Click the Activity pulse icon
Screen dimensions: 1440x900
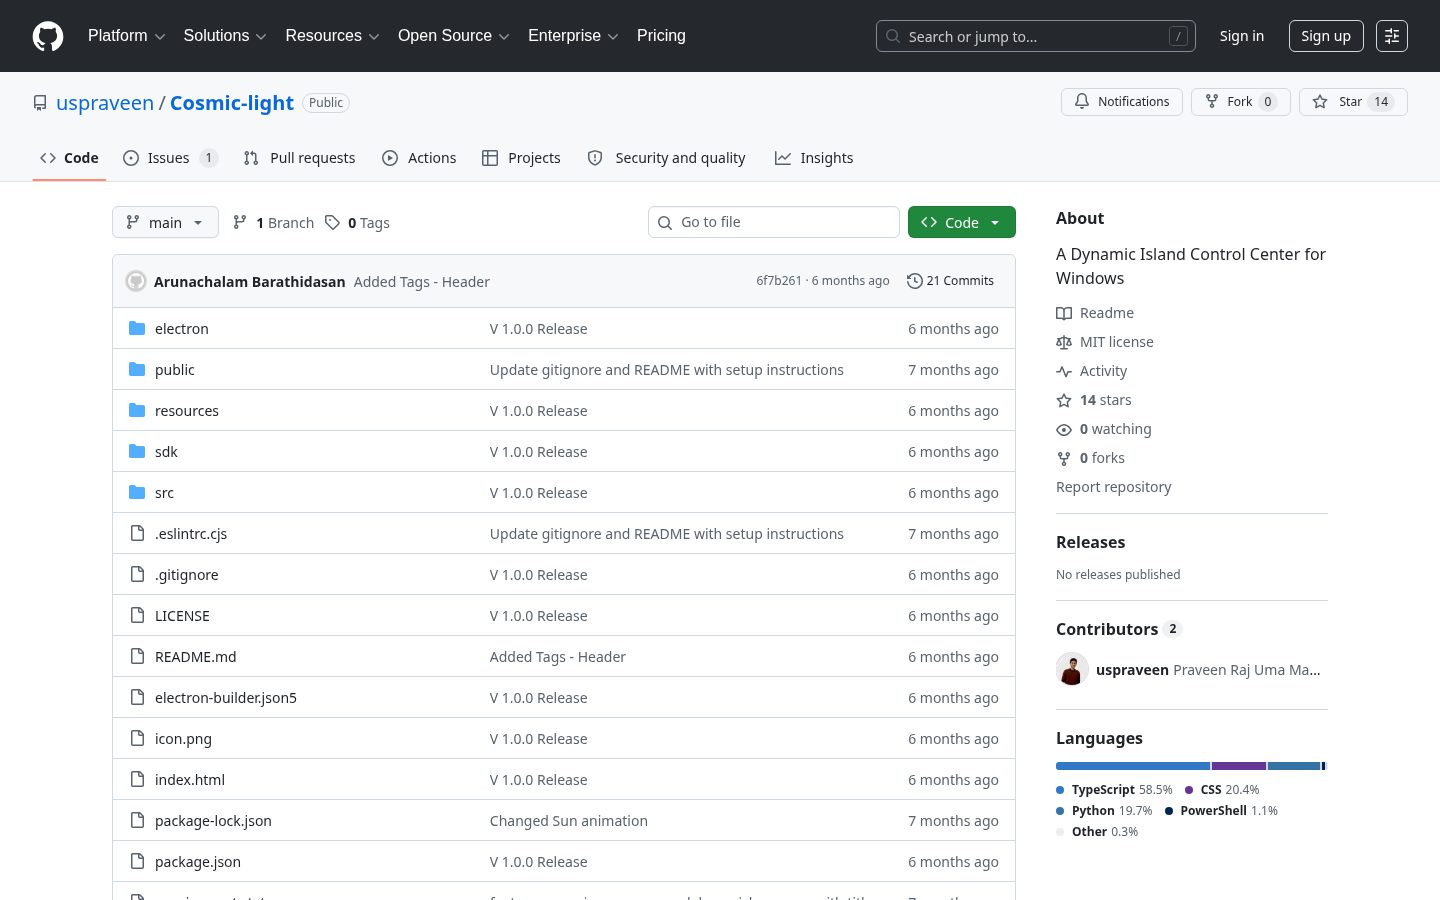coord(1064,371)
